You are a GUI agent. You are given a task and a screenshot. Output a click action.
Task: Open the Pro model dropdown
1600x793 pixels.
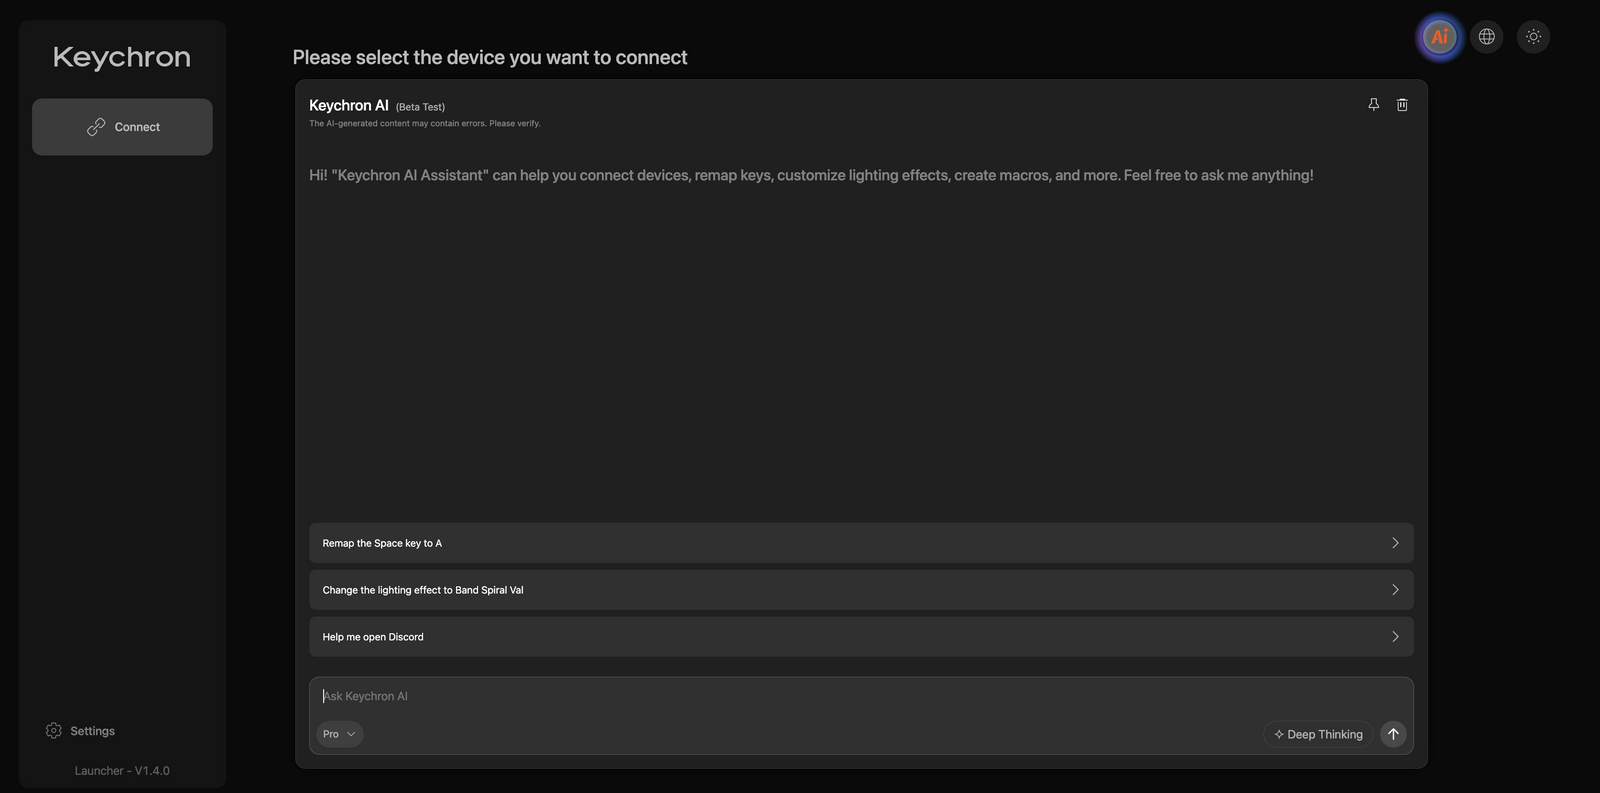pyautogui.click(x=339, y=734)
